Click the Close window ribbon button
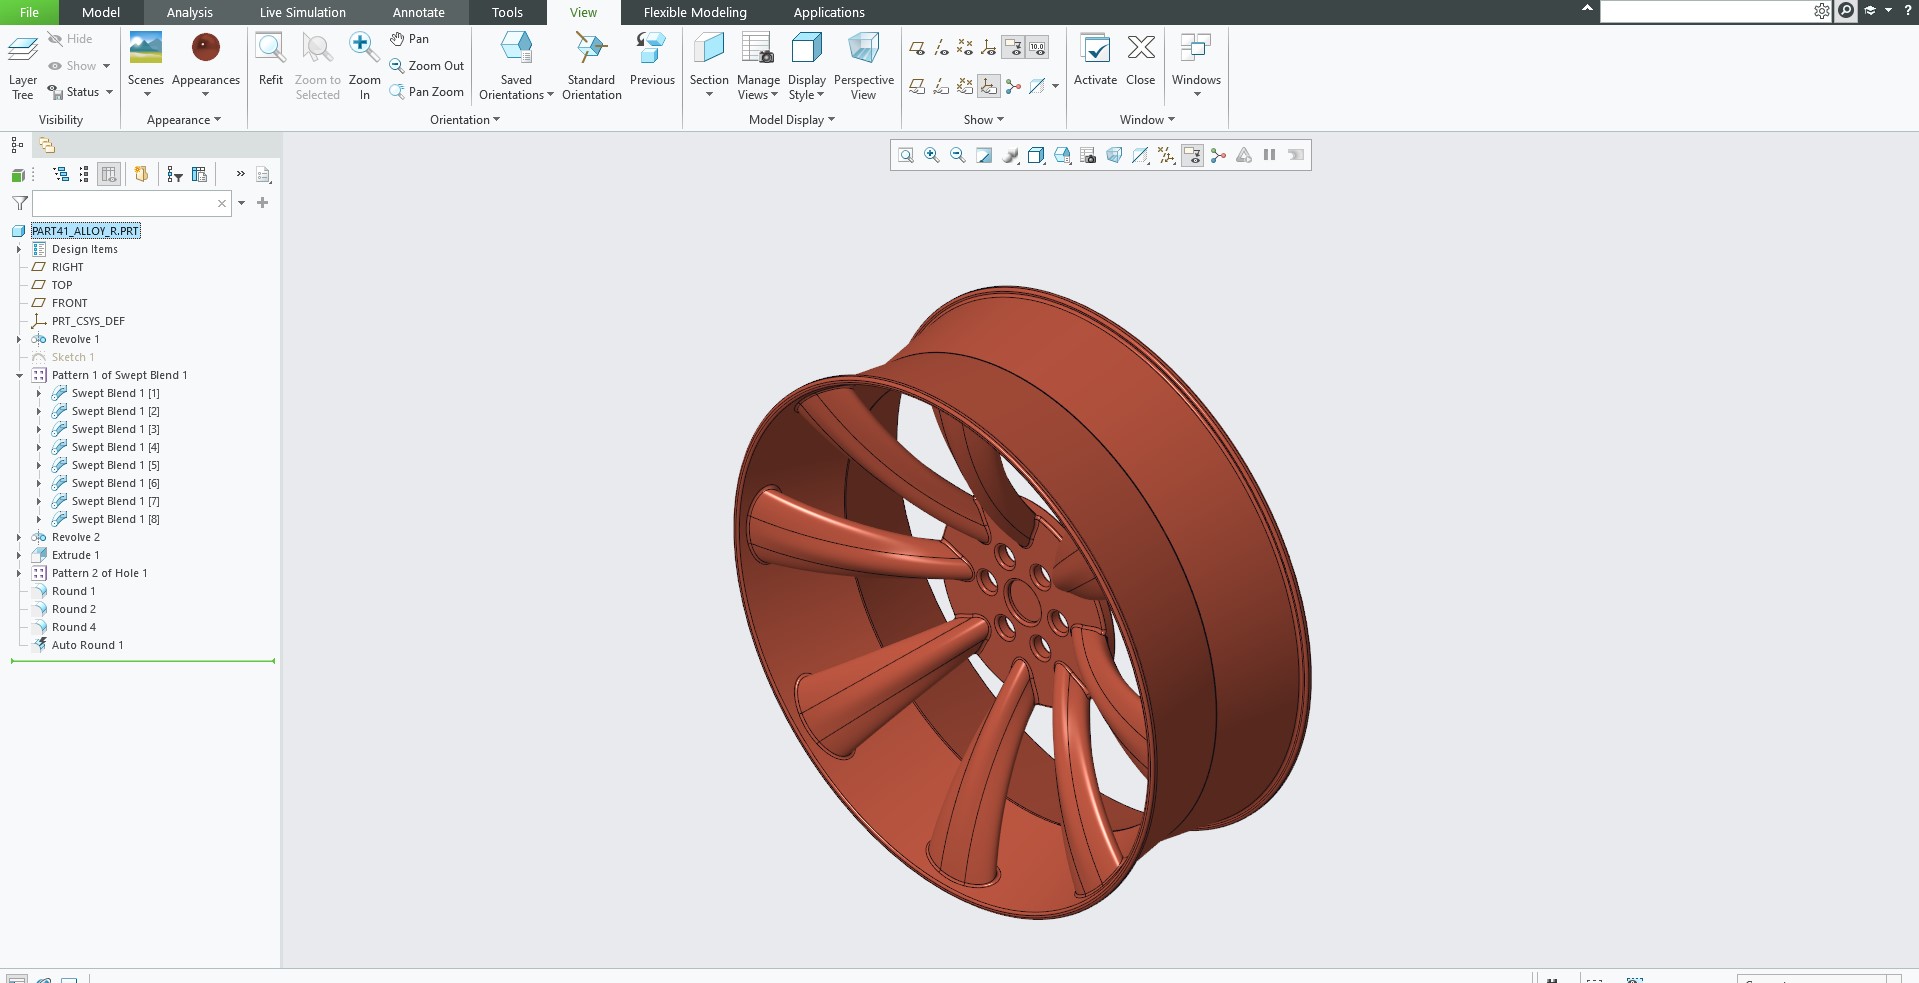The height and width of the screenshot is (983, 1919). point(1140,59)
